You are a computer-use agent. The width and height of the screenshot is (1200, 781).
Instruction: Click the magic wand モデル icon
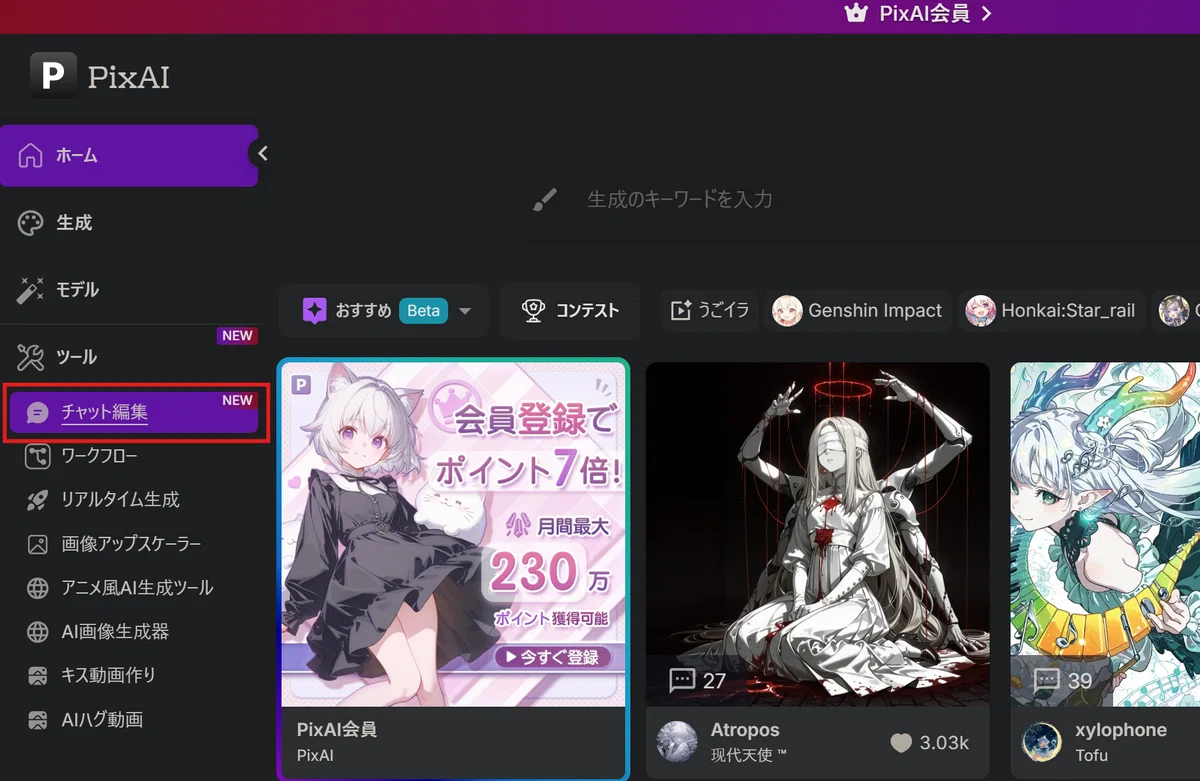[x=31, y=290]
